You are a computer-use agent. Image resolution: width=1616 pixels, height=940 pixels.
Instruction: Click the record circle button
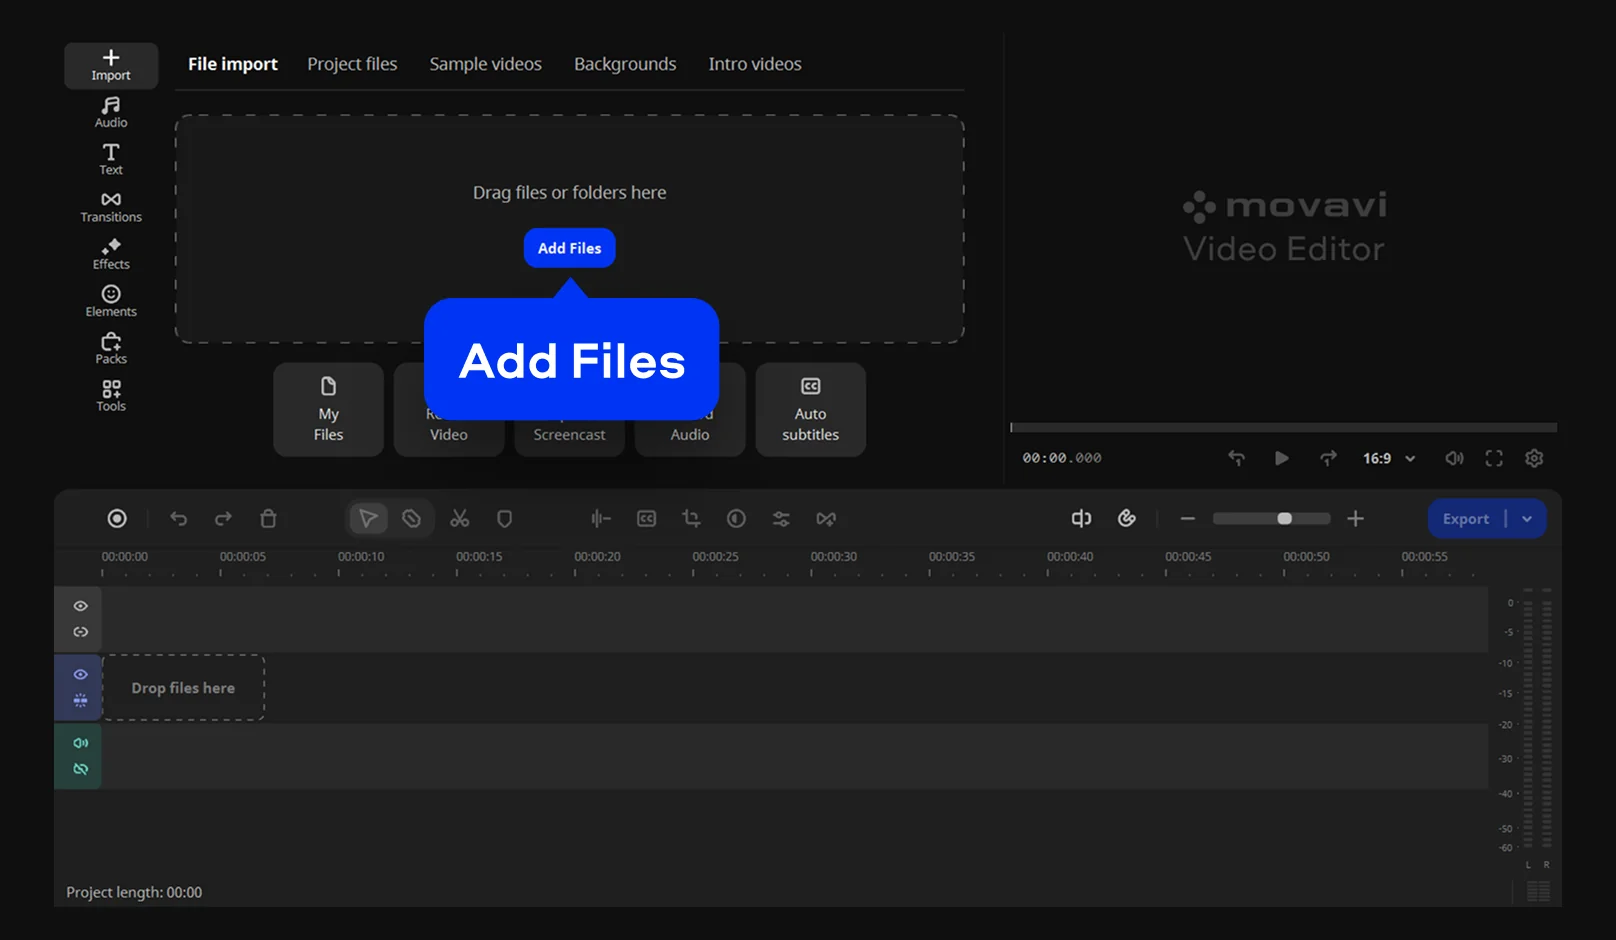coord(117,518)
